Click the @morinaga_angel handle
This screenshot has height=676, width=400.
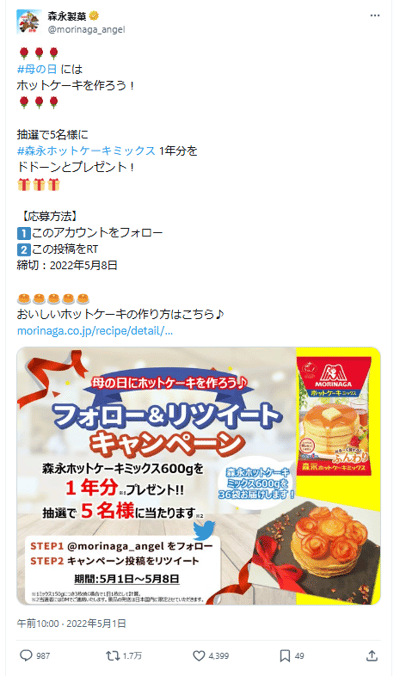(x=86, y=30)
